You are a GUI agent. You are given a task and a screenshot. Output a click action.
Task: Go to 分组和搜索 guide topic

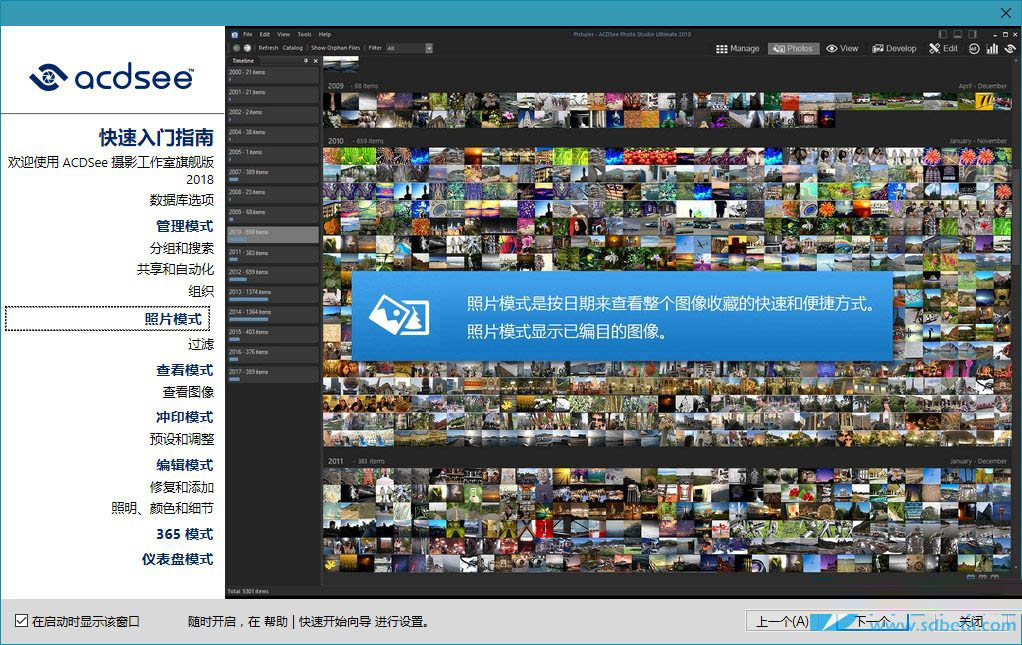coord(181,248)
